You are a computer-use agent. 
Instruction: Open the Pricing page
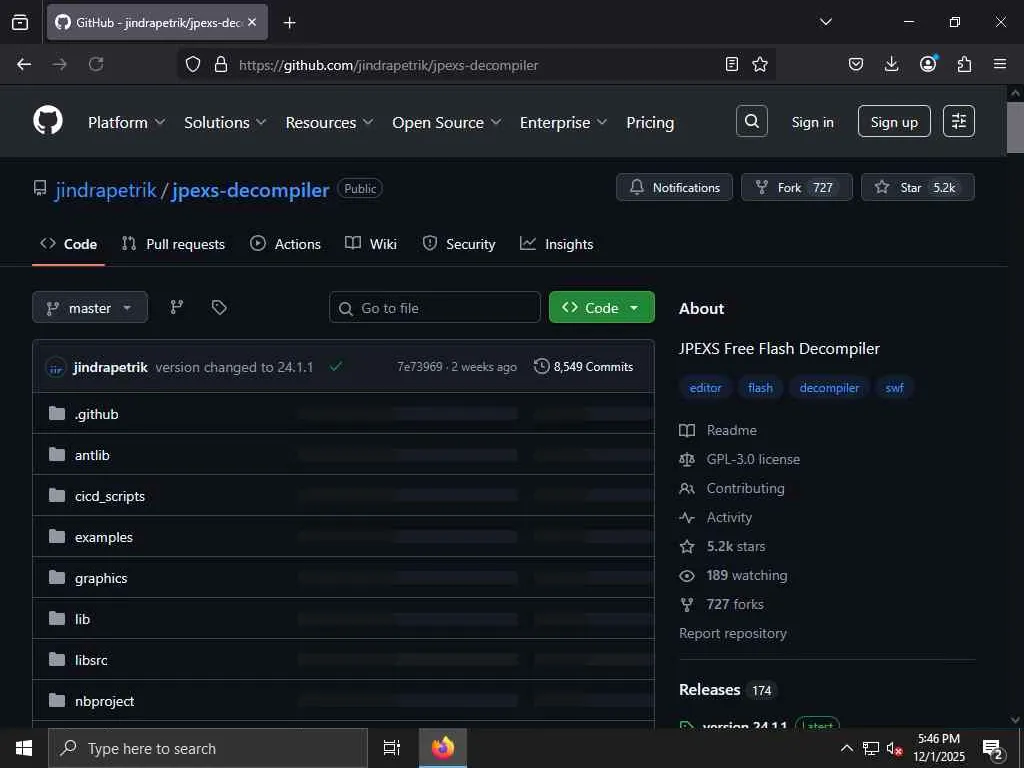click(650, 122)
